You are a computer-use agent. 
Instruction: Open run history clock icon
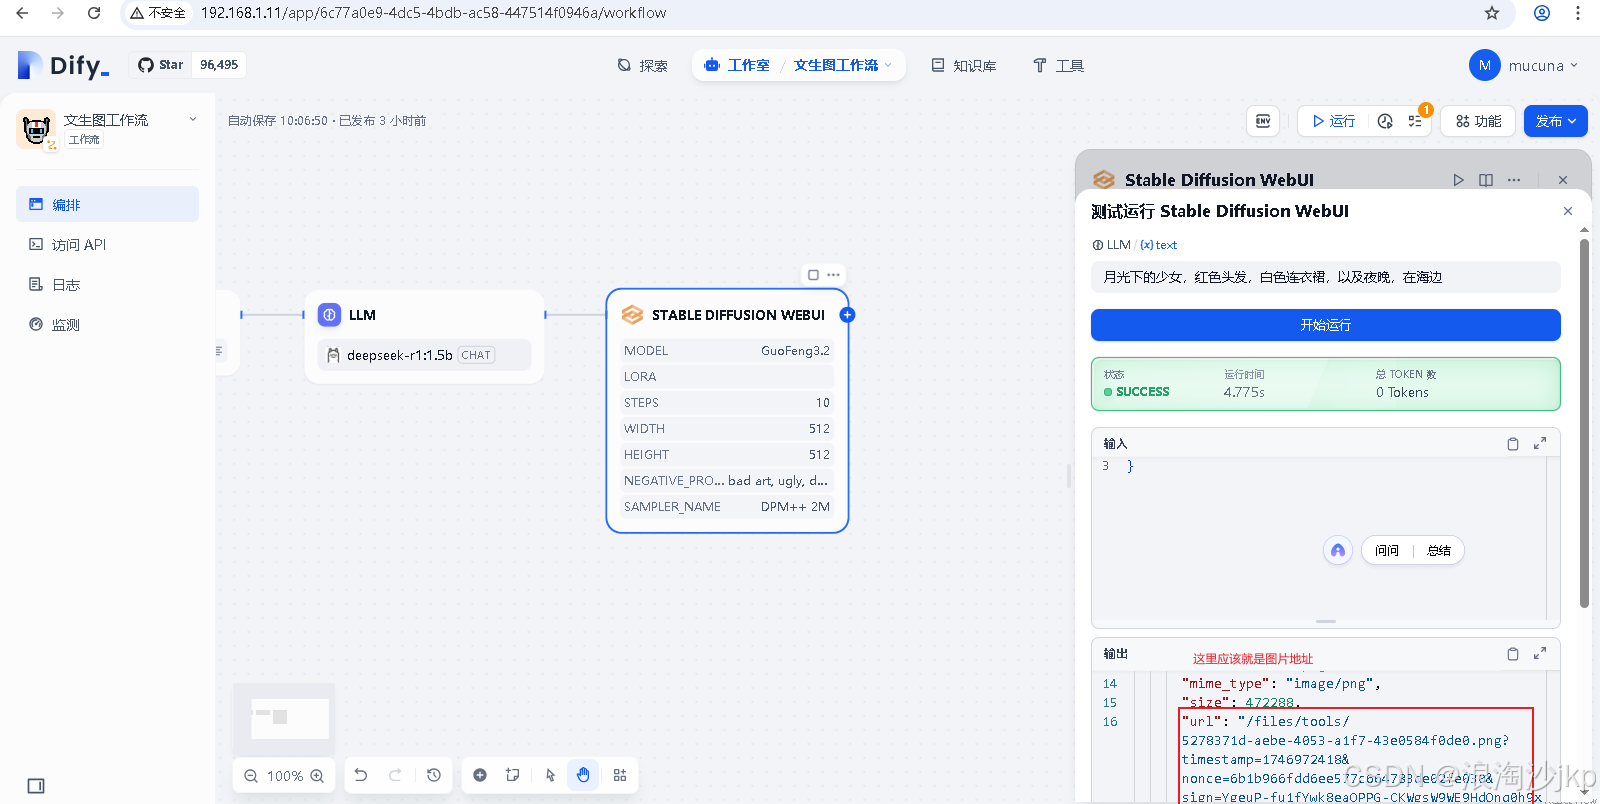[1385, 121]
